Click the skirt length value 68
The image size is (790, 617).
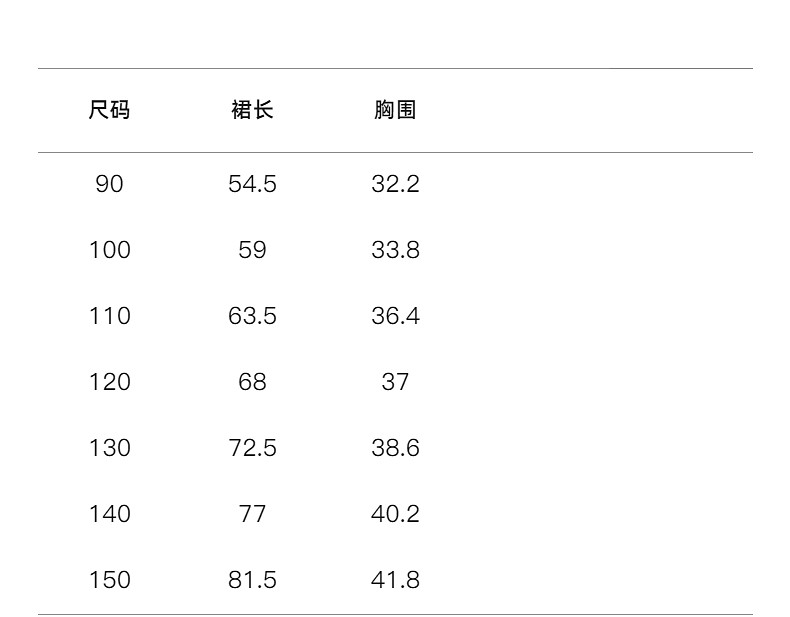pos(252,382)
